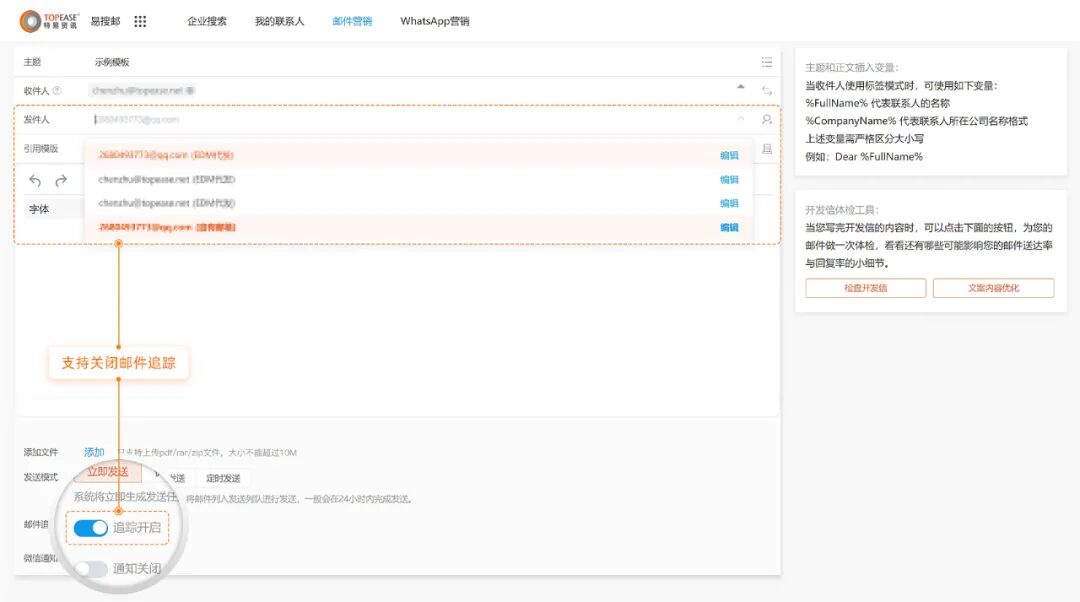Click the person icon in 发件人 row
This screenshot has width=1080, height=602.
tap(767, 119)
